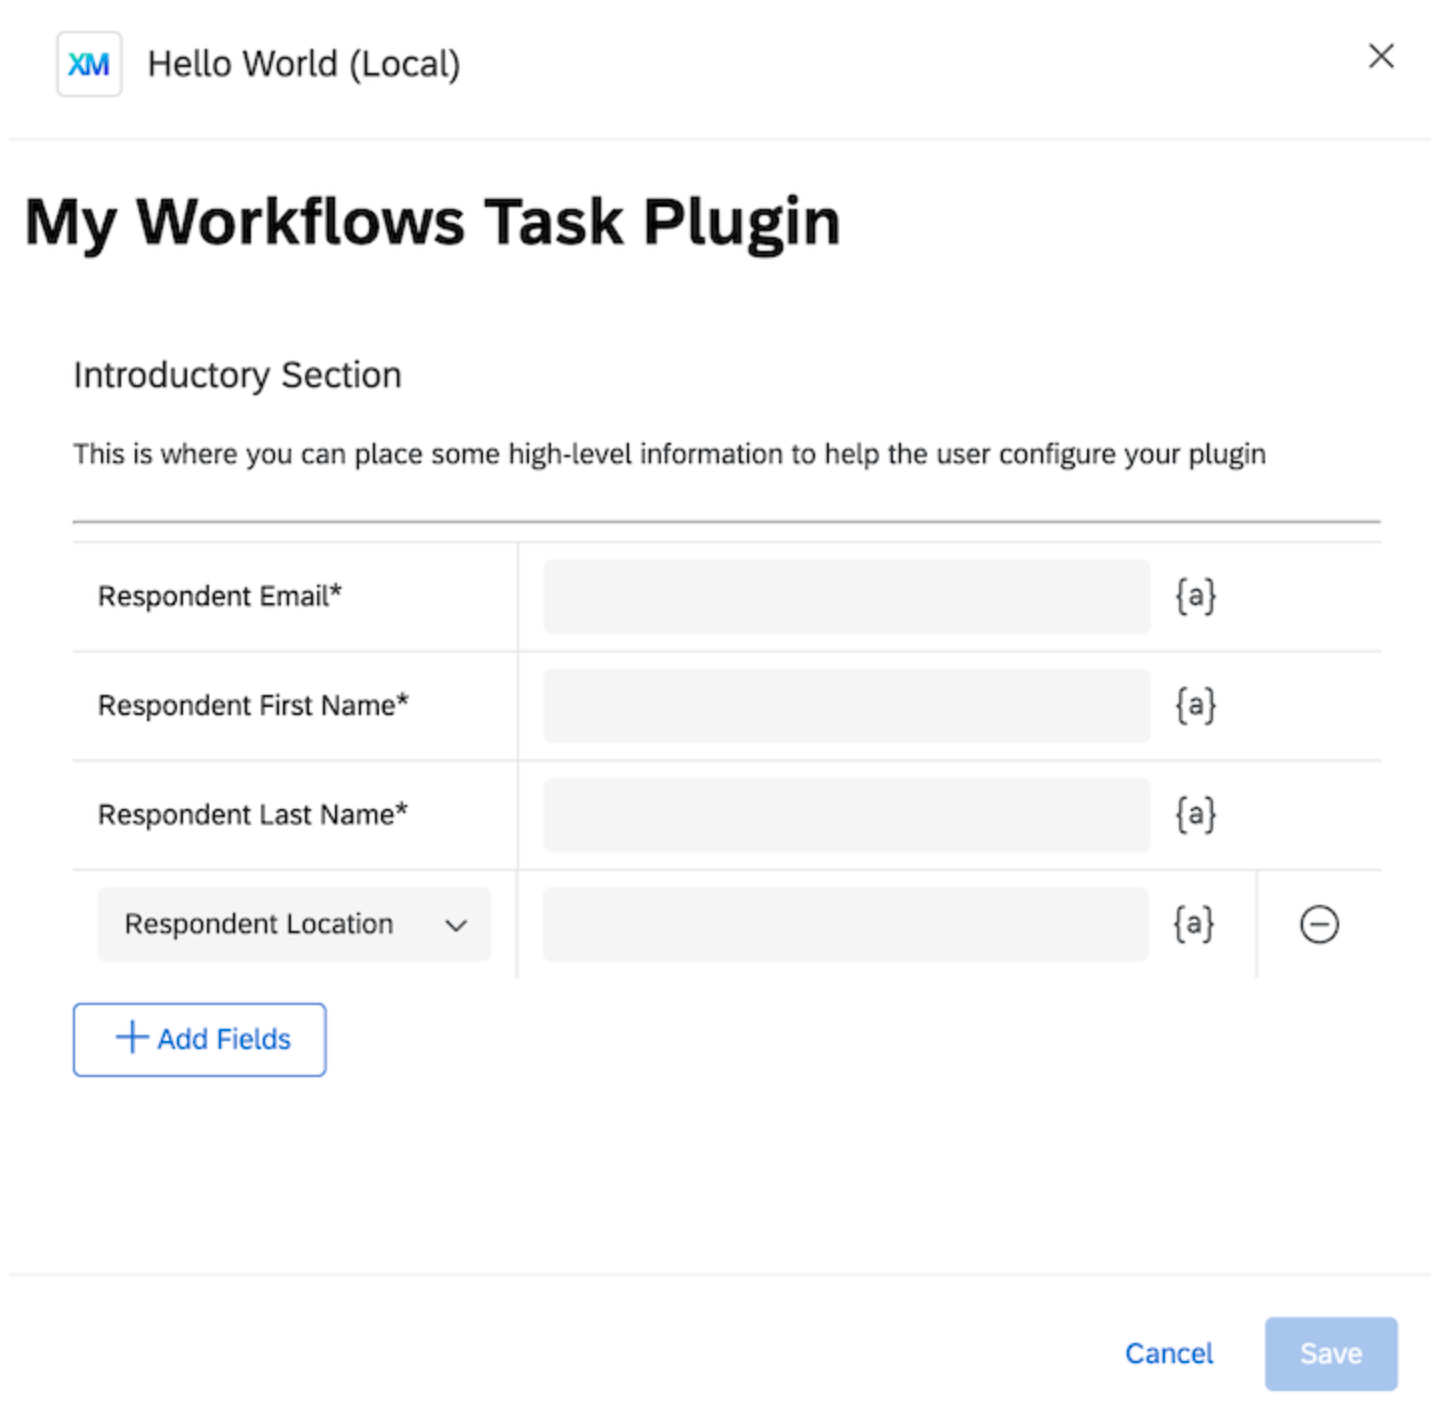The image size is (1438, 1408).
Task: Cancel the plugin configuration
Action: pyautogui.click(x=1168, y=1353)
